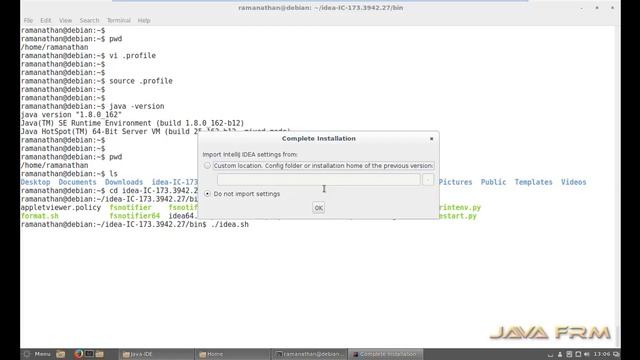This screenshot has width=640, height=360.
Task: Select Do not import settings option
Action: coord(207,193)
